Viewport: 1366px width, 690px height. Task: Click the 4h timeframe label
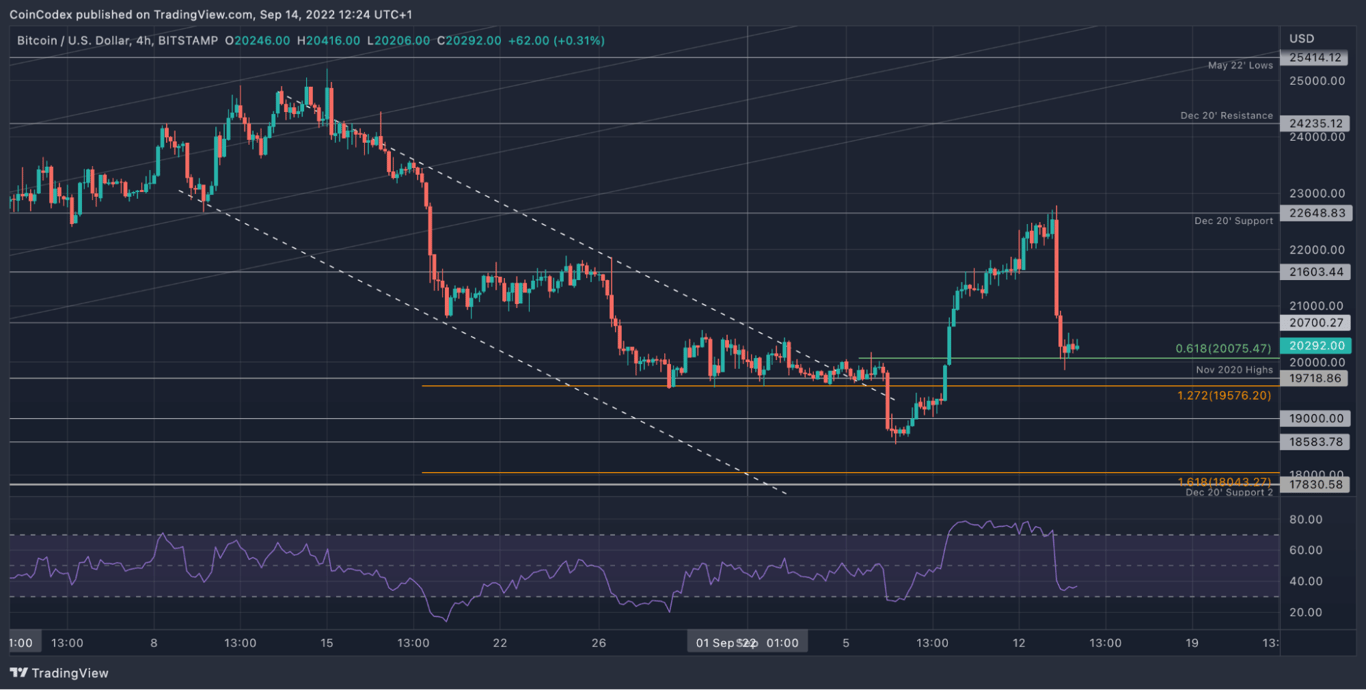143,42
